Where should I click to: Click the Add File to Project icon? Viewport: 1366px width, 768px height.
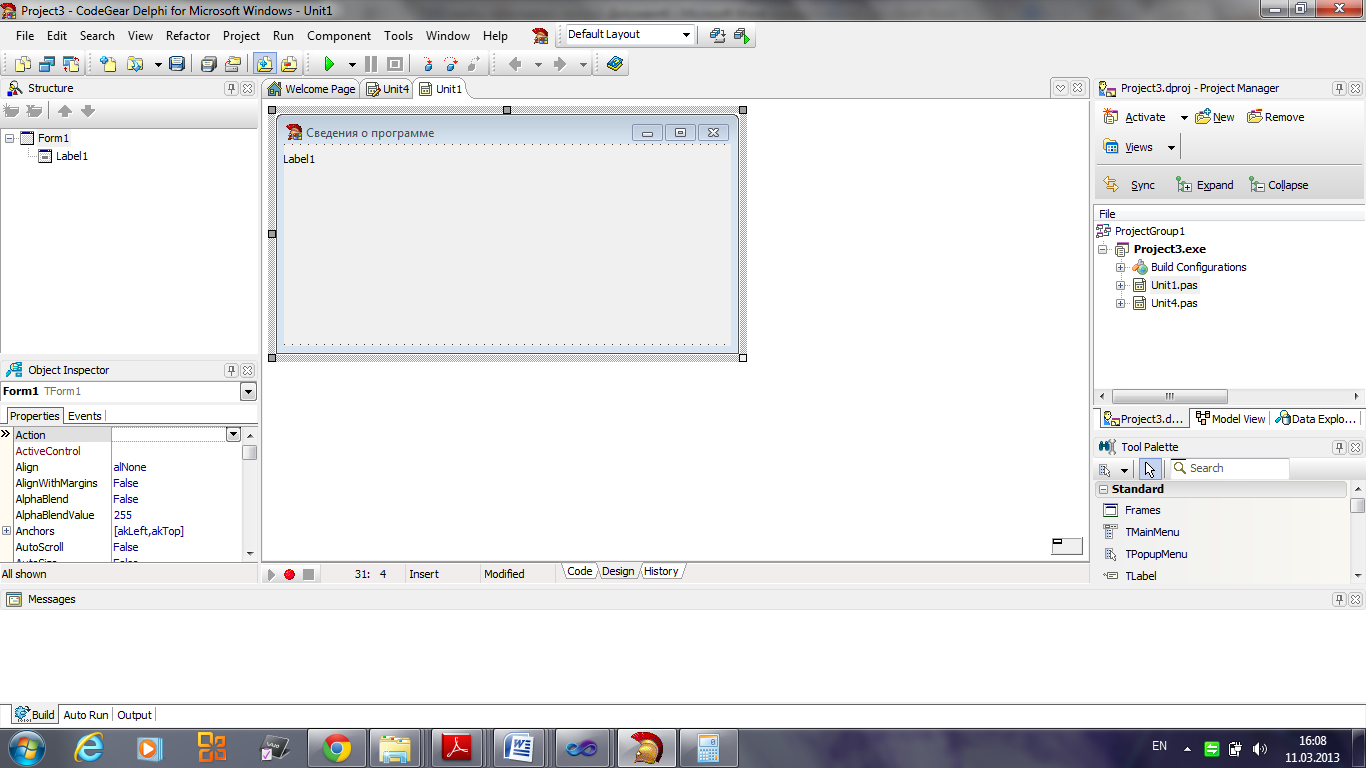tap(265, 64)
